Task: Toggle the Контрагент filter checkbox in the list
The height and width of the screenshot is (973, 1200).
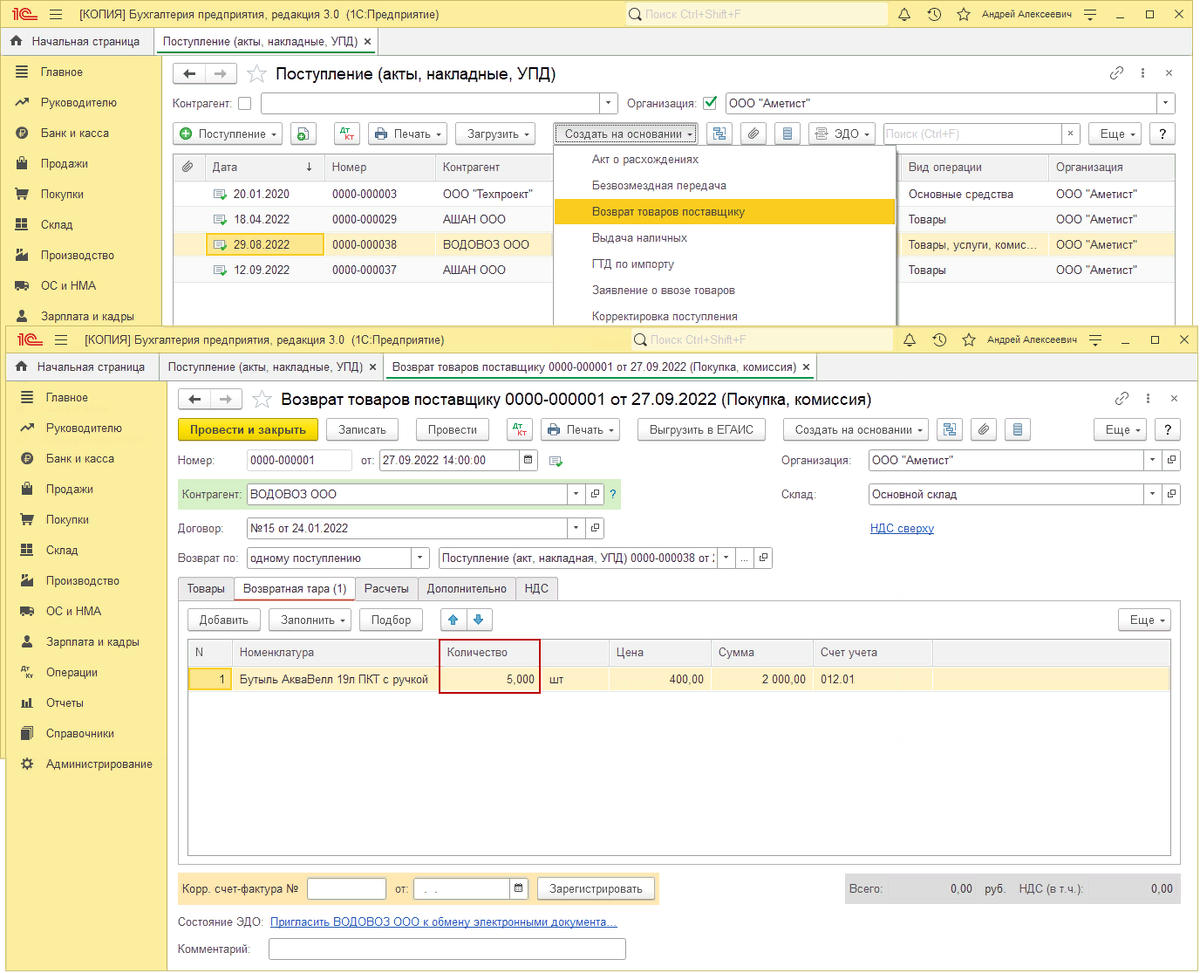Action: point(245,103)
